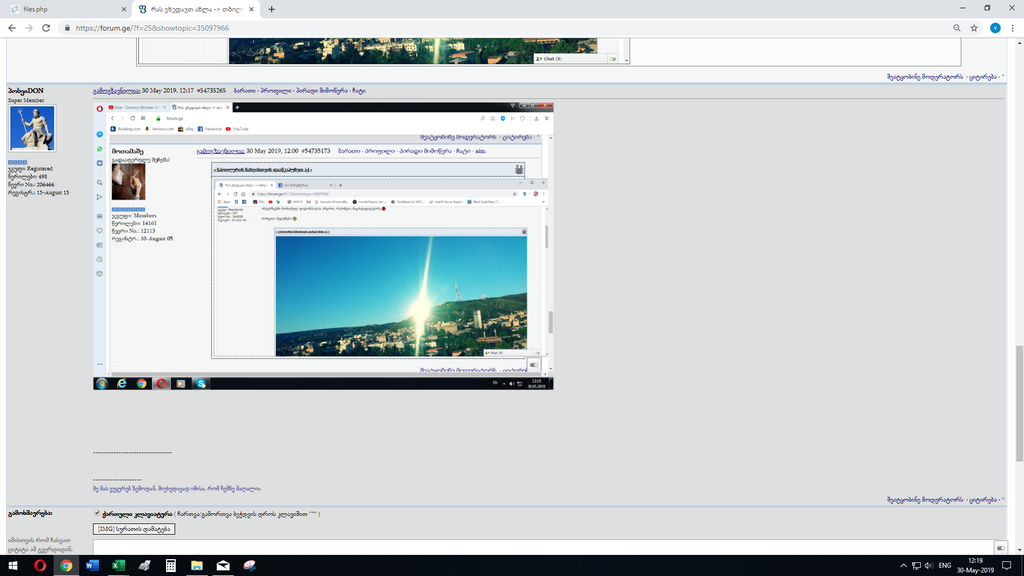Click '[IMG] სურათის დამატება' button
Viewport: 1024px width, 576px height.
tap(134, 529)
